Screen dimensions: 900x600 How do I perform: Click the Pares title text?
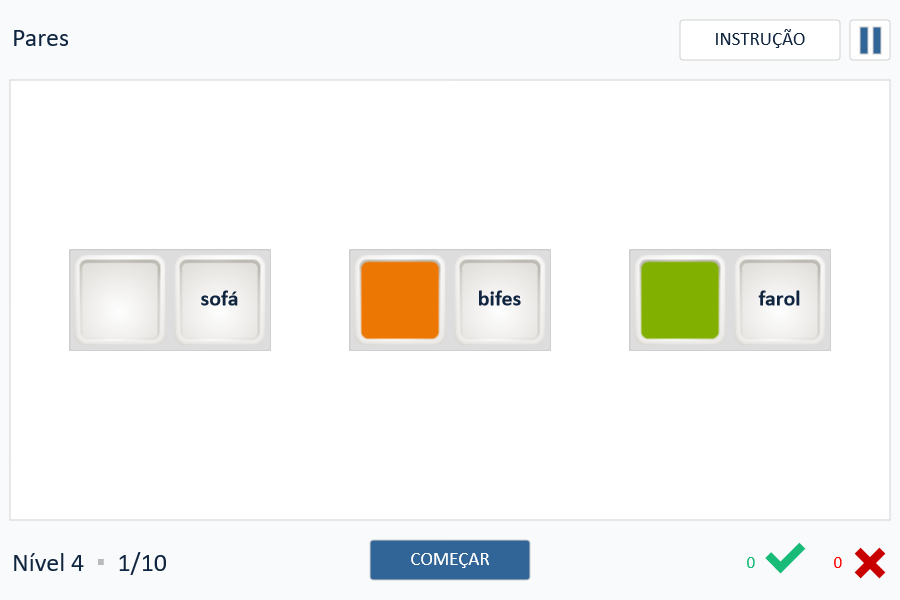[40, 39]
